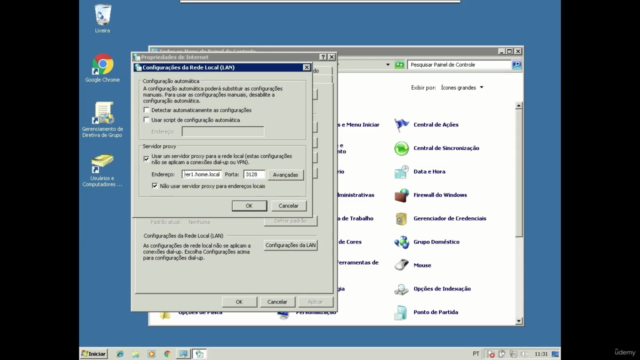This screenshot has height=360, width=640.
Task: Click the Pesquisar Painel de Controle search box
Action: [x=460, y=65]
